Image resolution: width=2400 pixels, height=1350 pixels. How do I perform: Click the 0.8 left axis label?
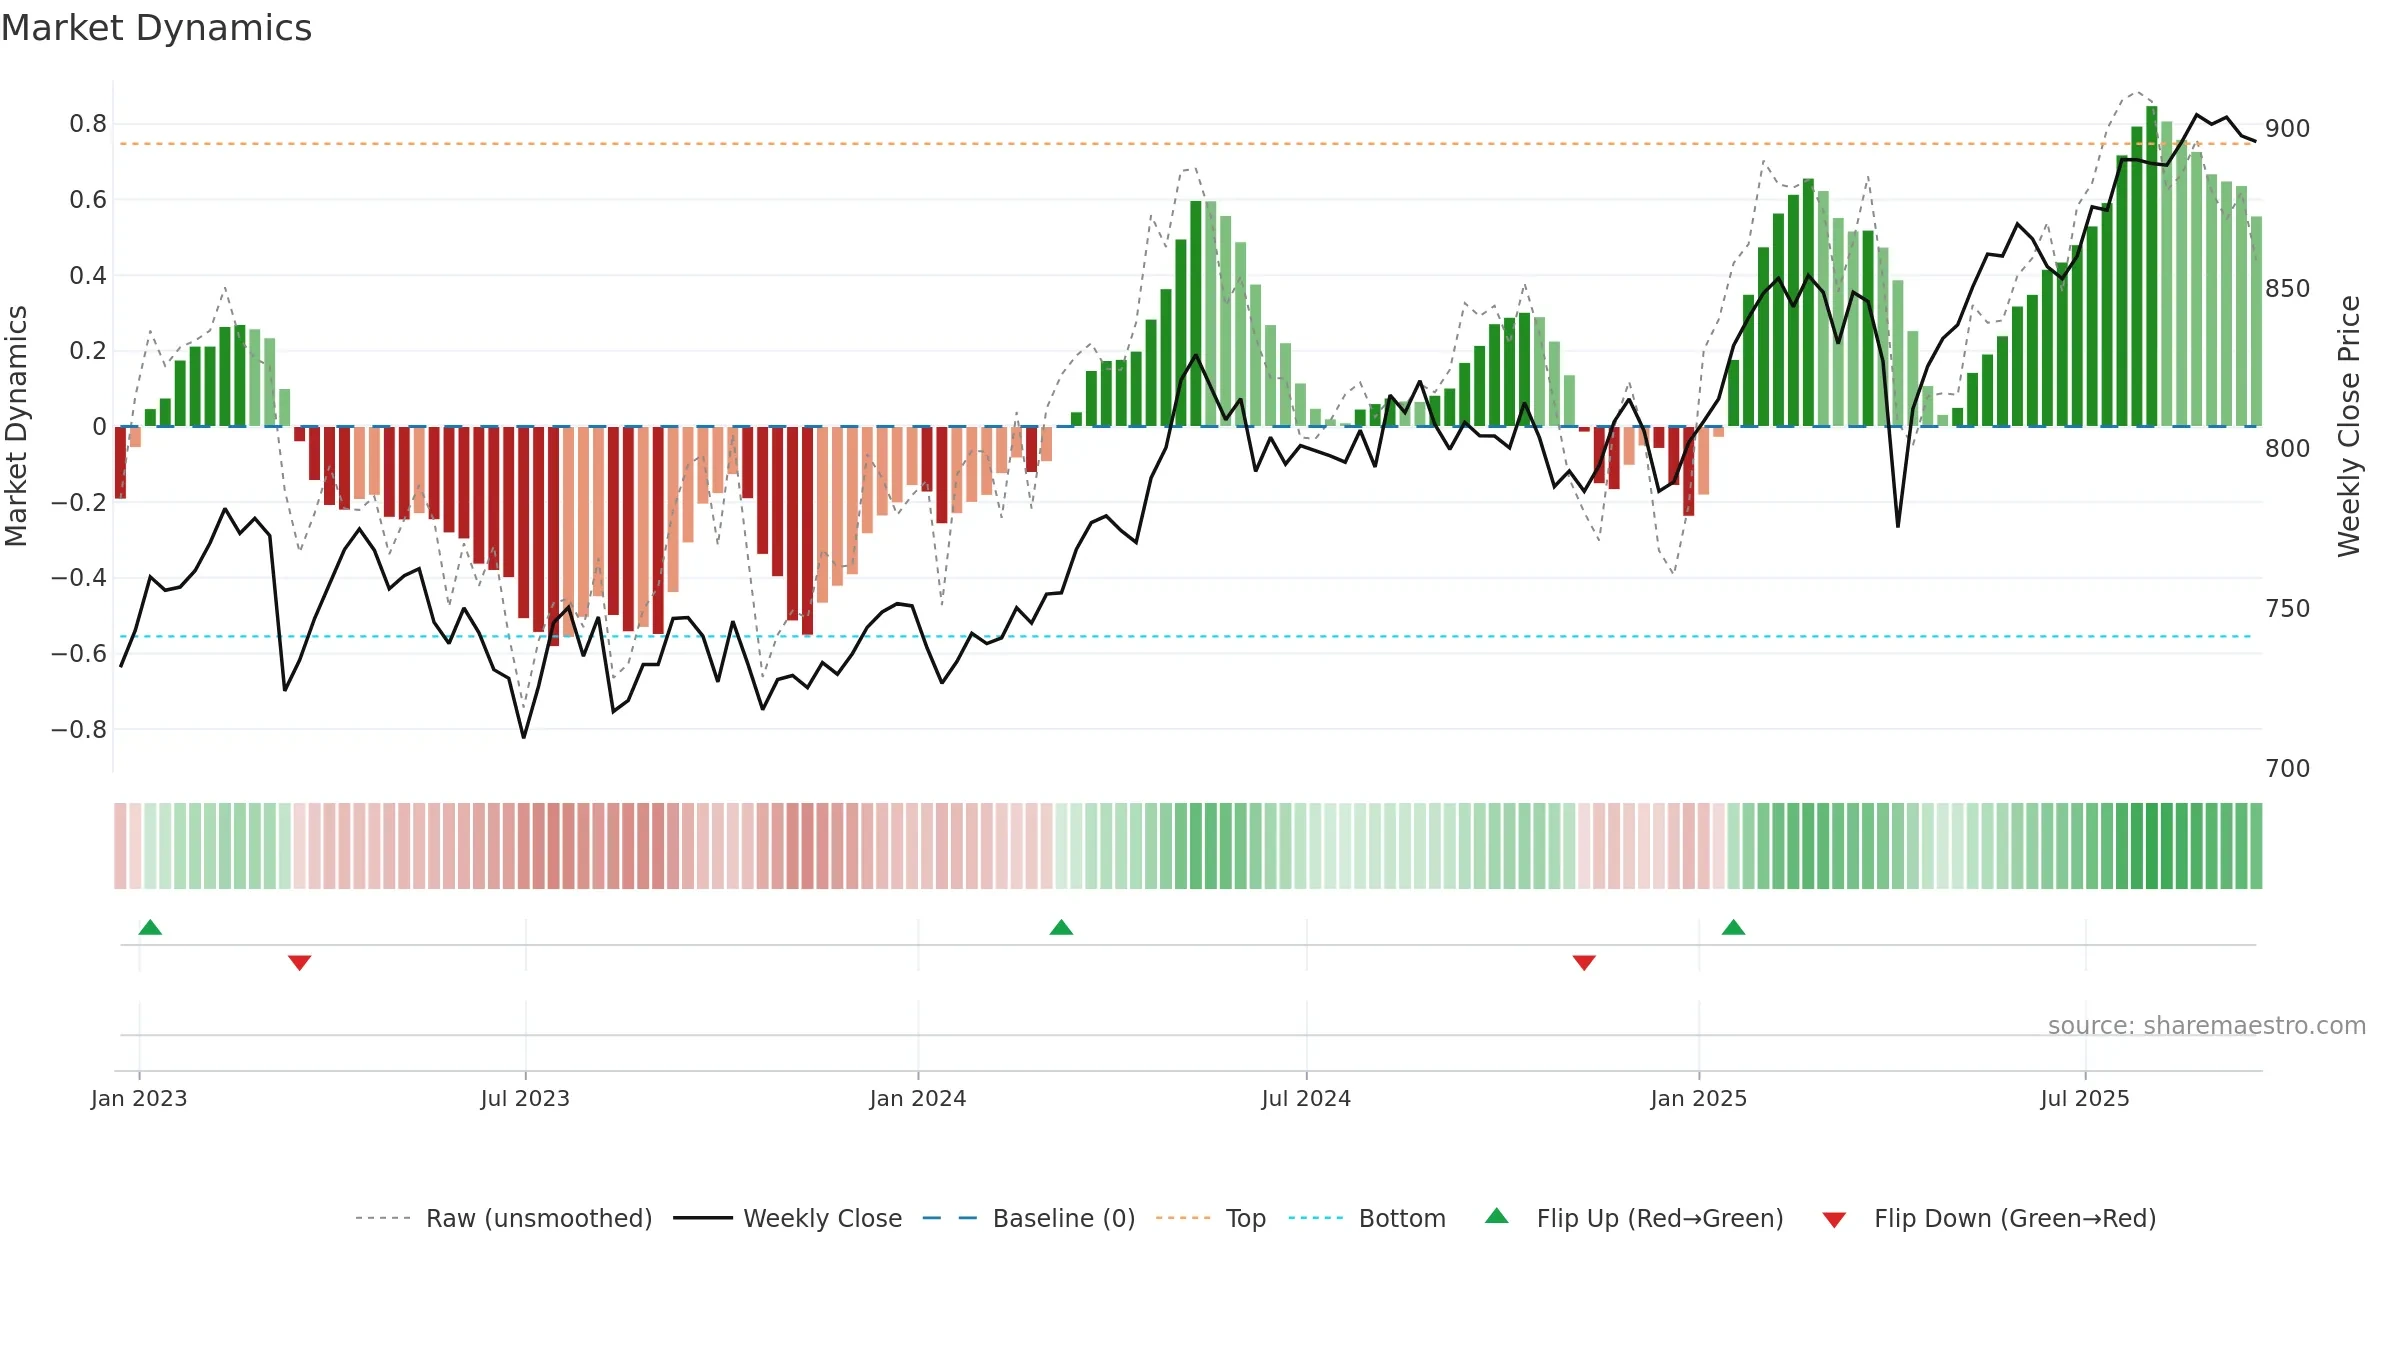coord(88,124)
